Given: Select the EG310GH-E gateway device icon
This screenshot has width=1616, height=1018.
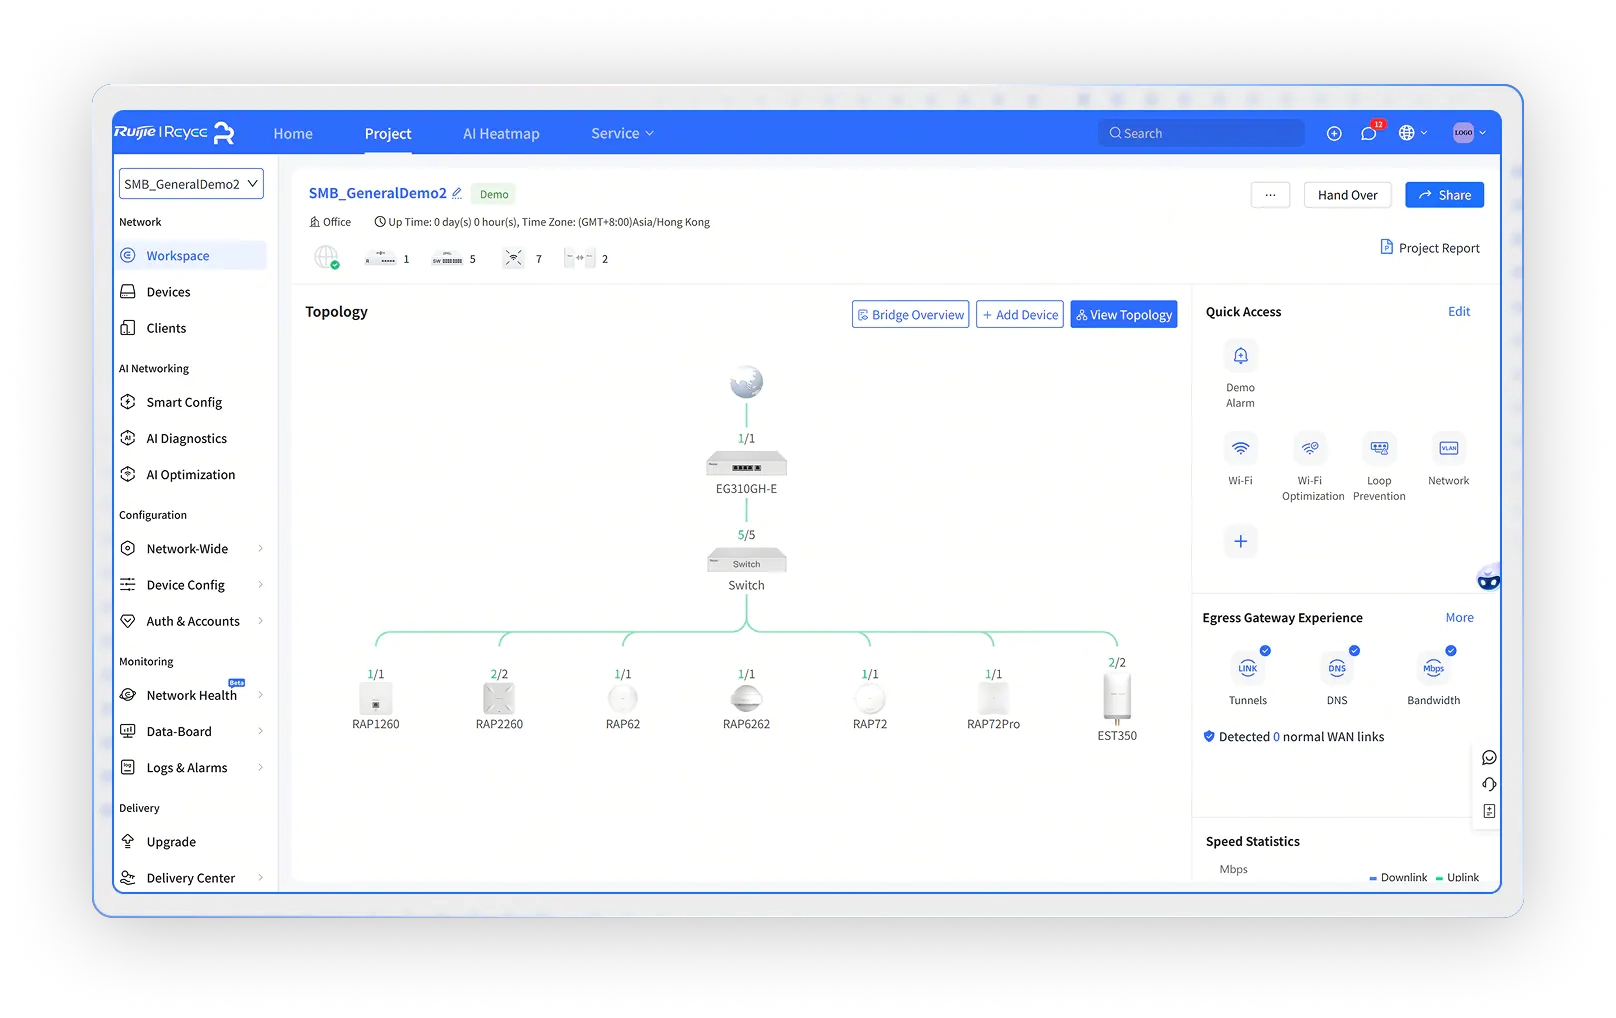Looking at the screenshot, I should [746, 465].
